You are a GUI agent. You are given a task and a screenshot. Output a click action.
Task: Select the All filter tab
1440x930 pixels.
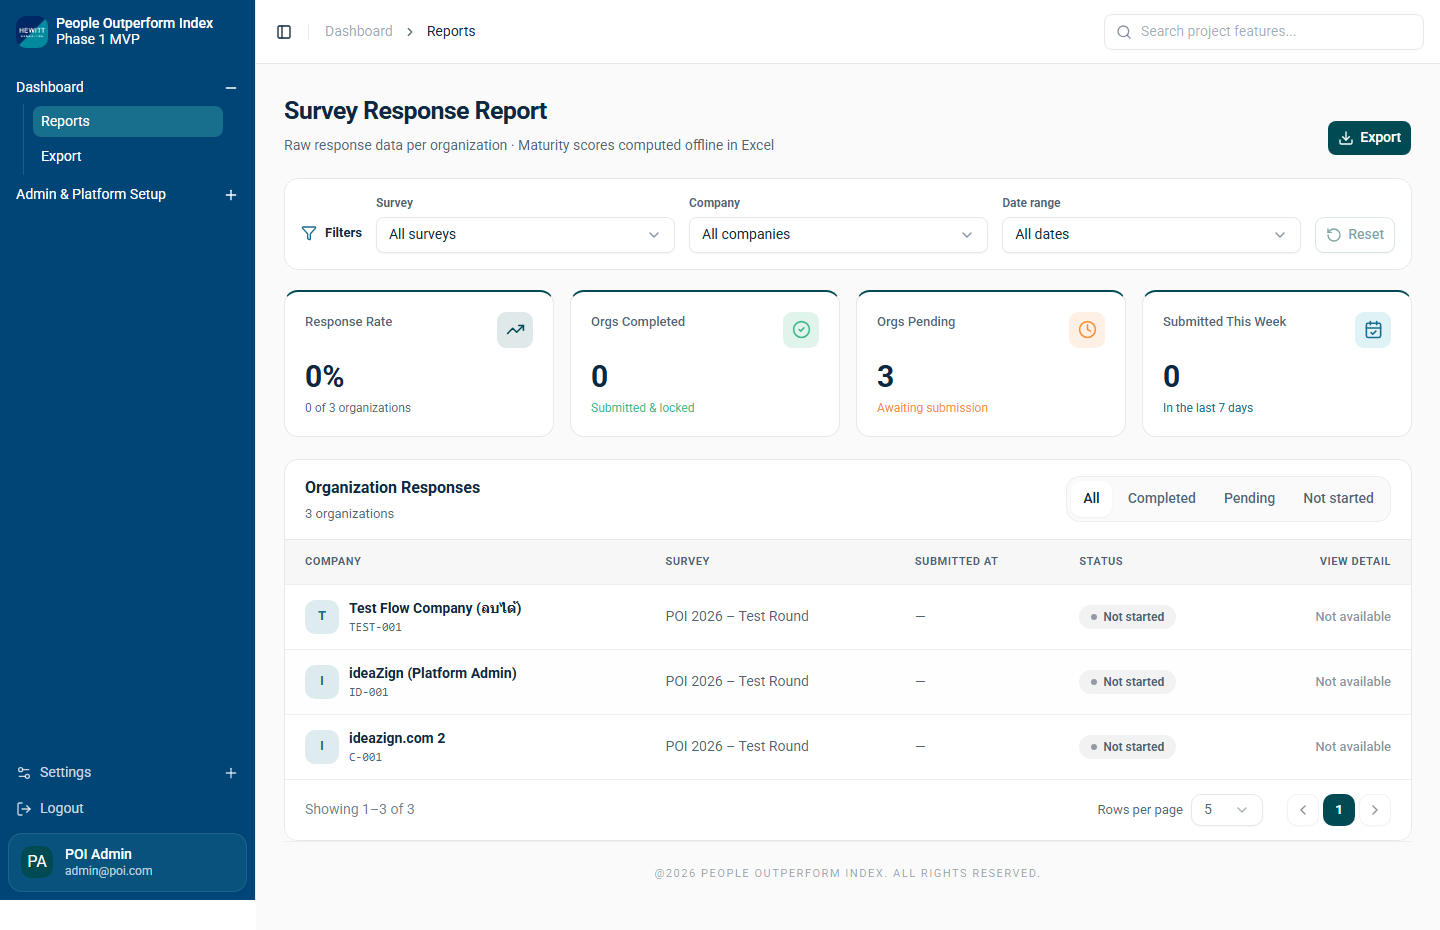coord(1091,499)
